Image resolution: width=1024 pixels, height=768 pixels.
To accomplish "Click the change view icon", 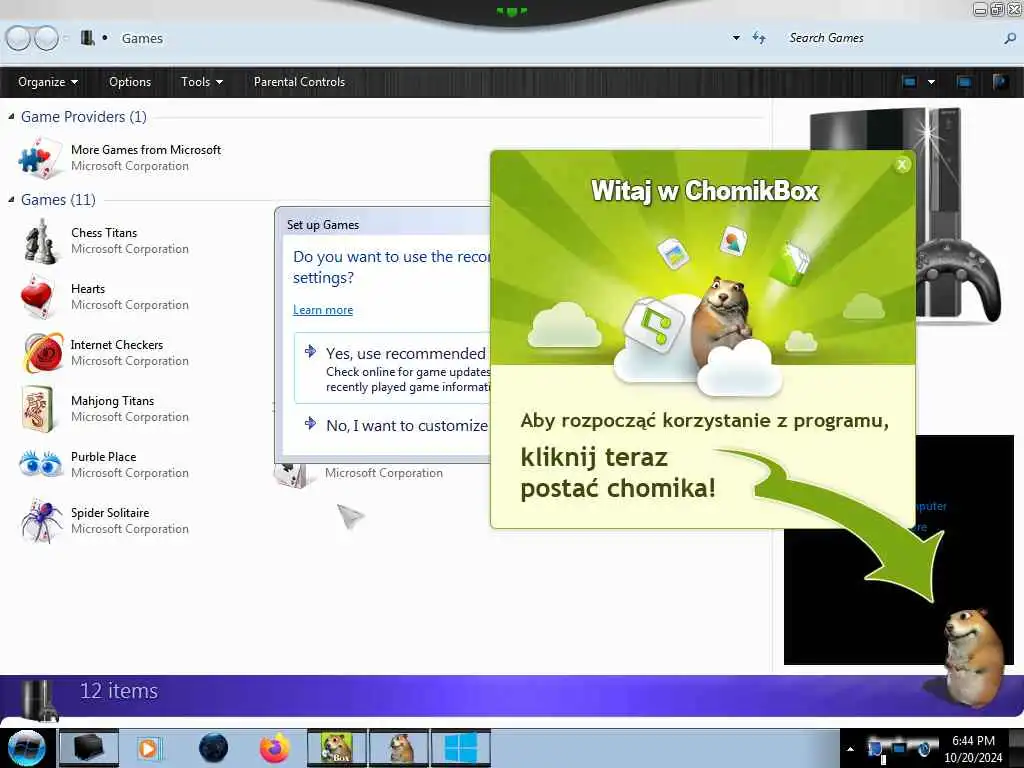I will click(909, 82).
